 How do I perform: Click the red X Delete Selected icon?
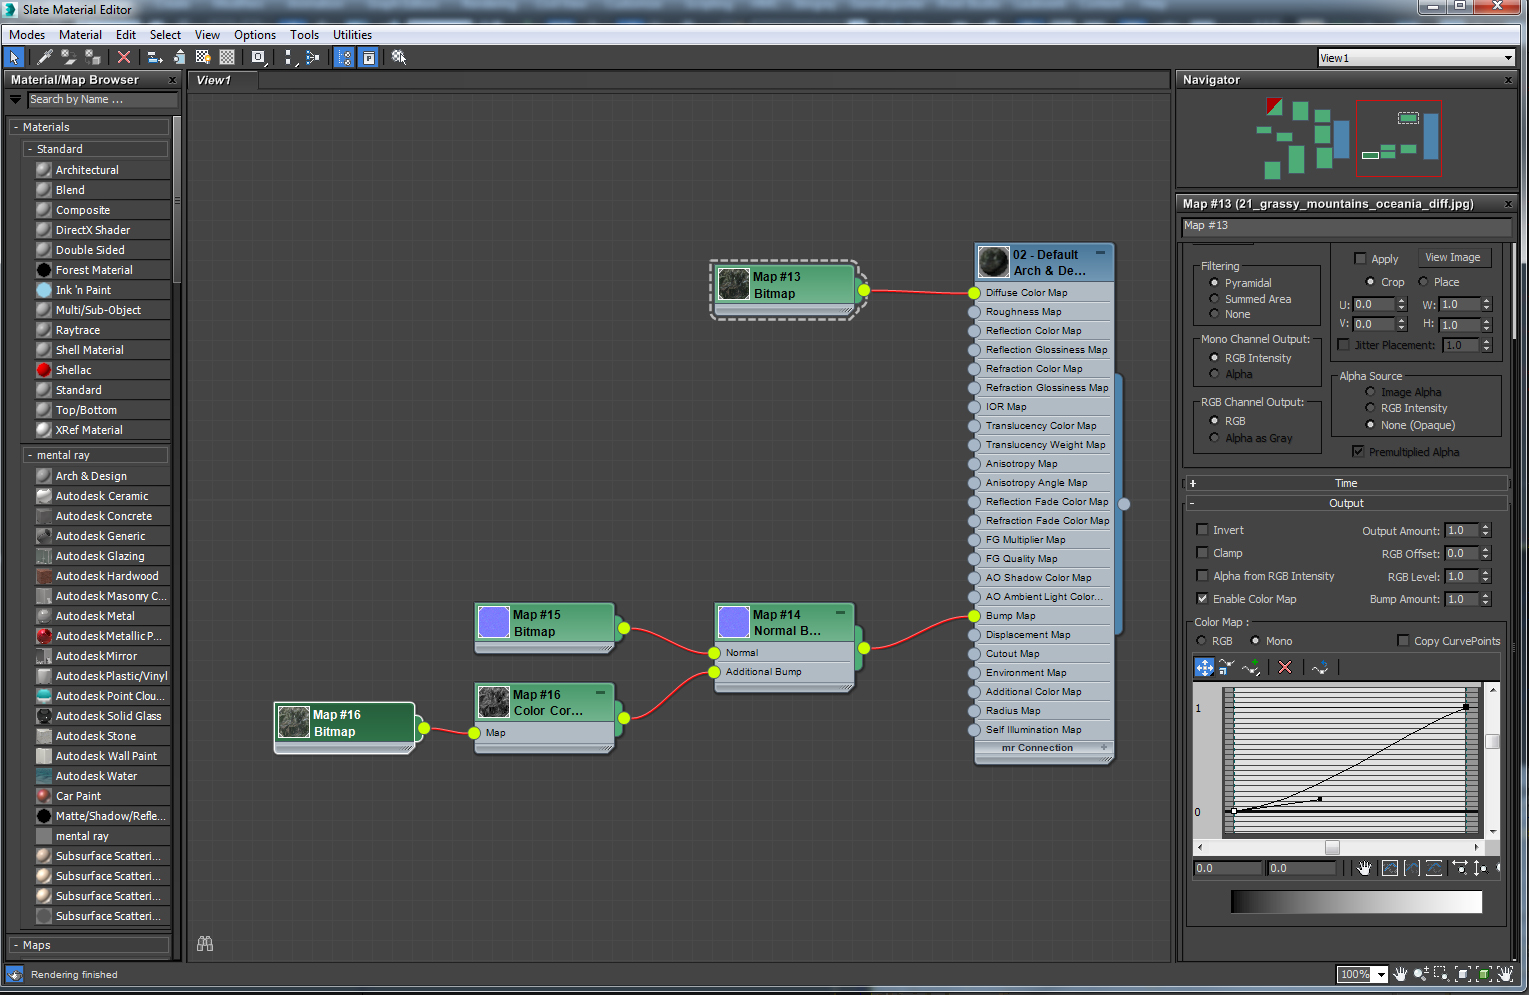click(x=124, y=58)
